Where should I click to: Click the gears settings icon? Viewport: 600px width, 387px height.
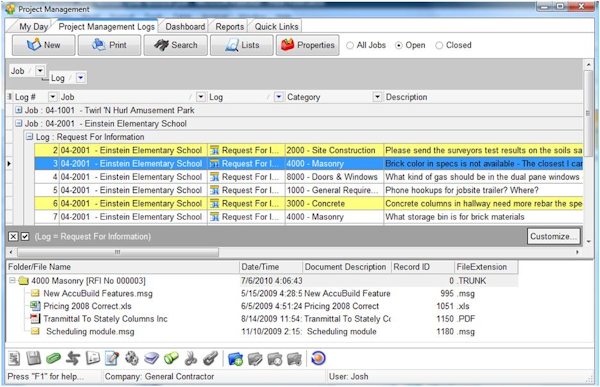click(x=132, y=359)
